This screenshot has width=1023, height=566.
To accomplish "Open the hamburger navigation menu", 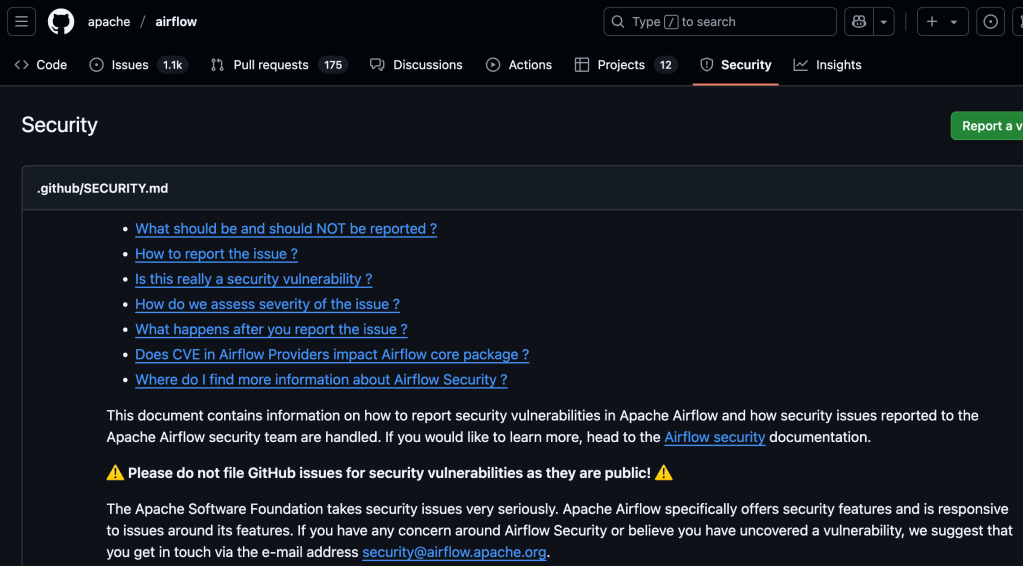I will click(22, 21).
